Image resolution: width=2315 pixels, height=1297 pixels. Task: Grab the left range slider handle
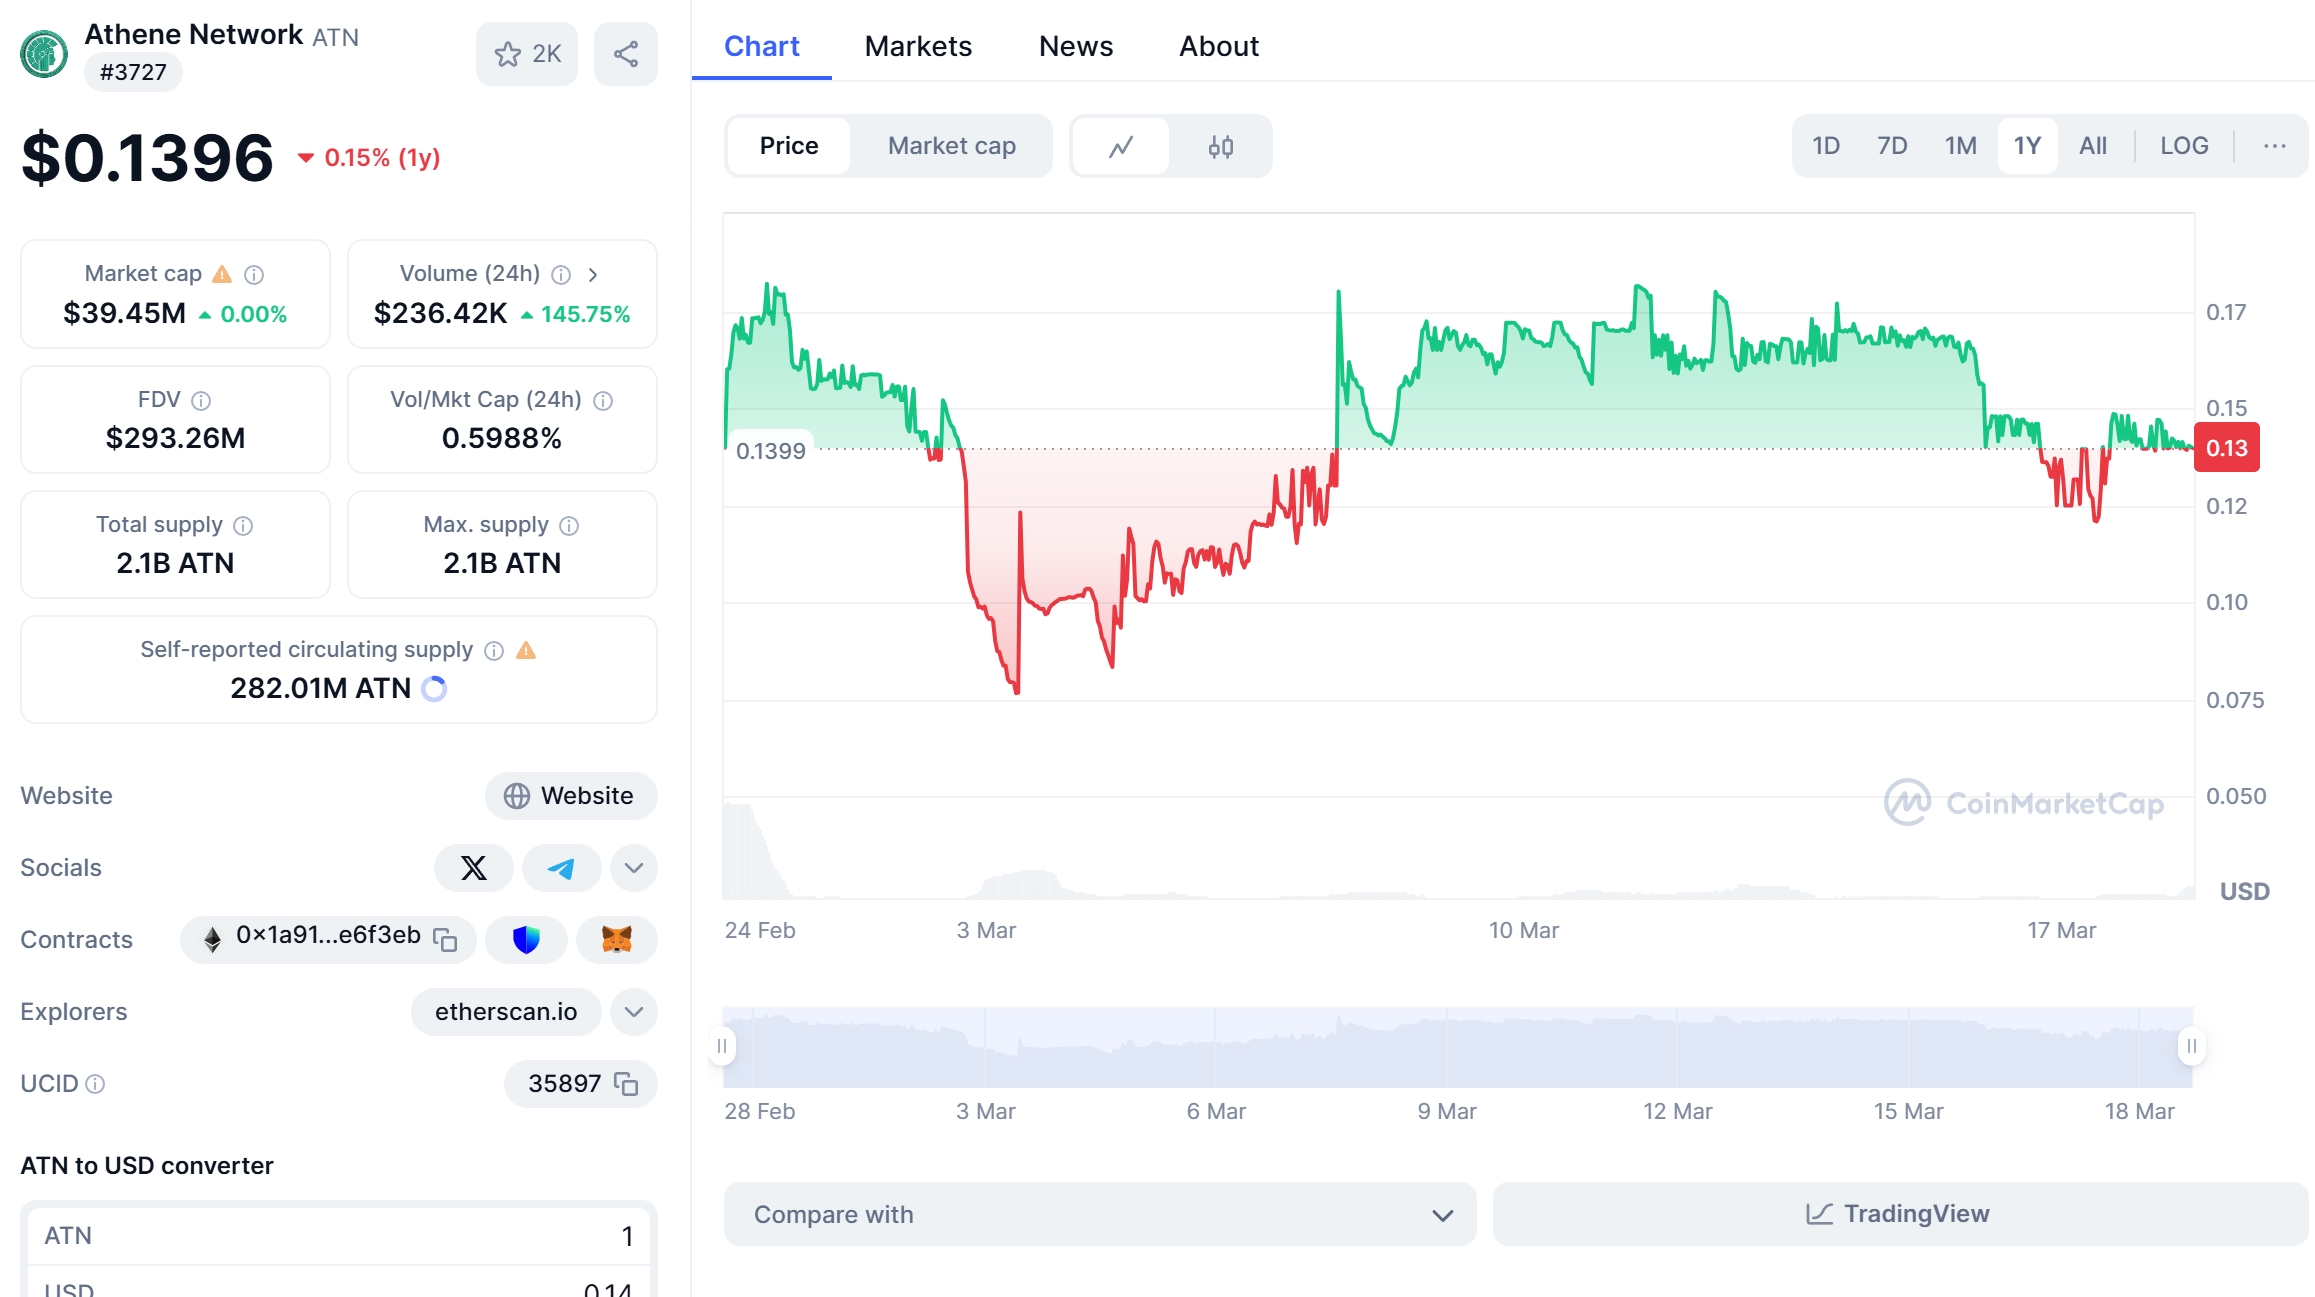pyautogui.click(x=722, y=1046)
